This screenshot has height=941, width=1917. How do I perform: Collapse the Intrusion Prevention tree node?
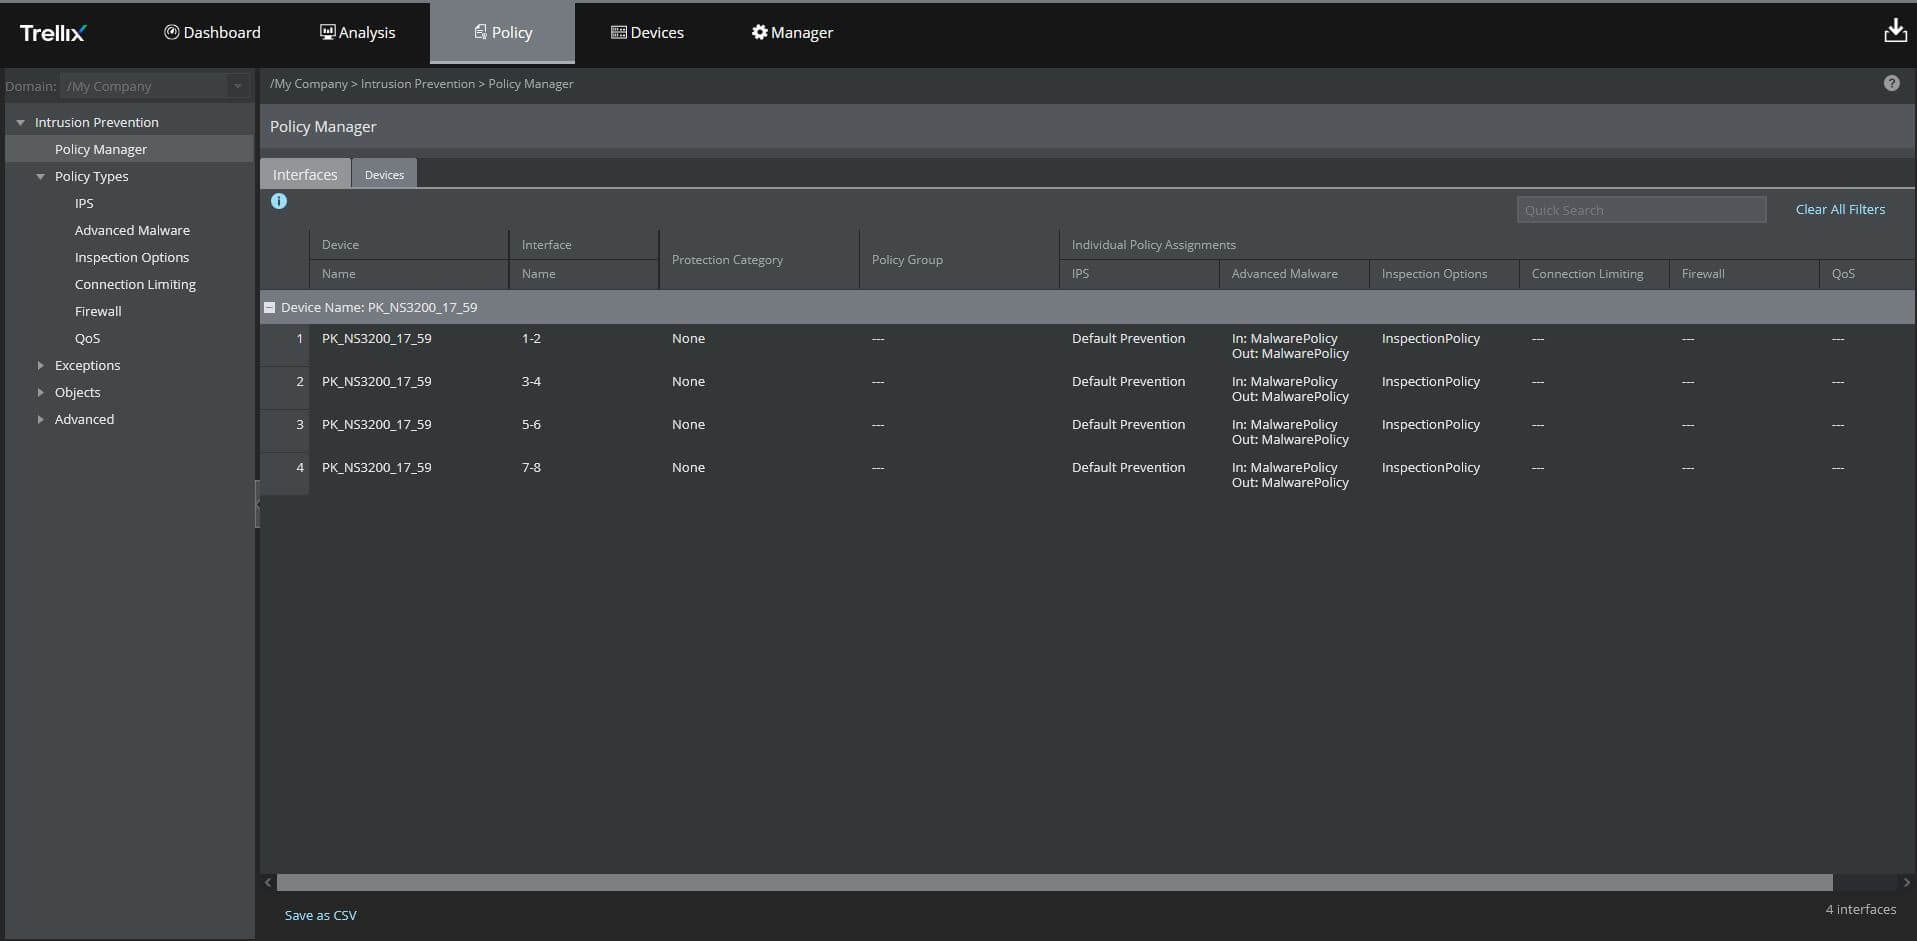(x=20, y=122)
